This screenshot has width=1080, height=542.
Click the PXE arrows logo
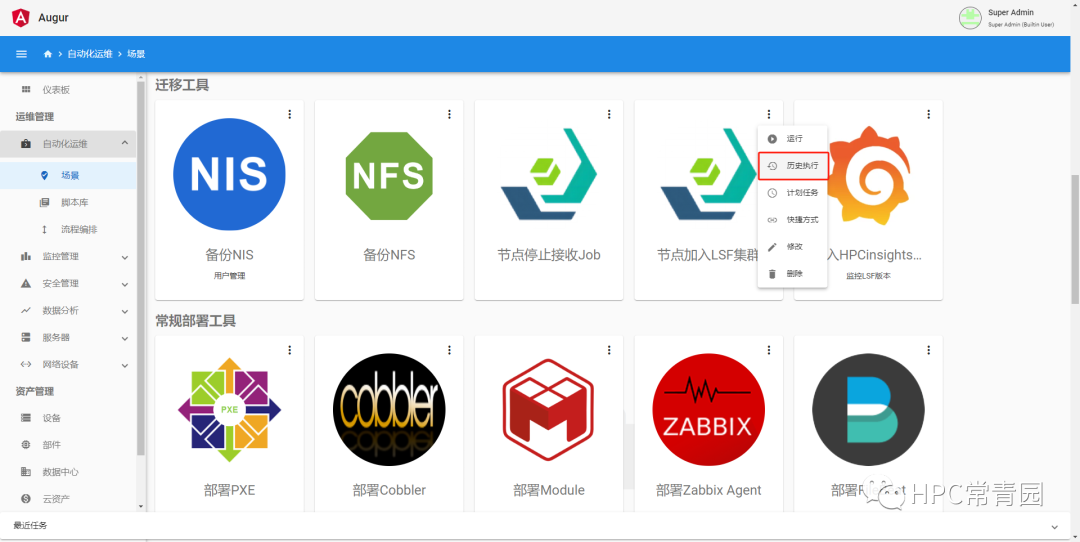229,410
